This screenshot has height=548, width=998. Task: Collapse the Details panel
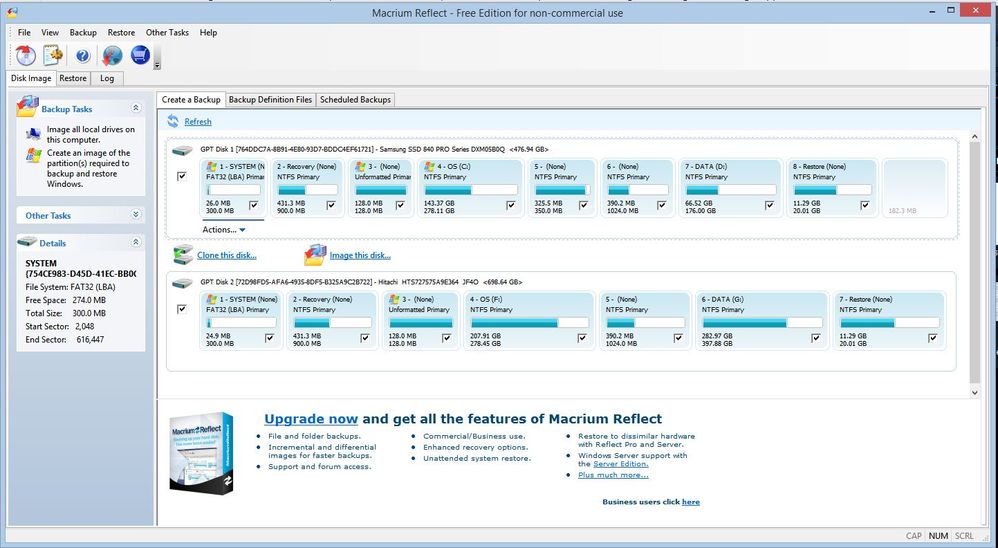(136, 242)
